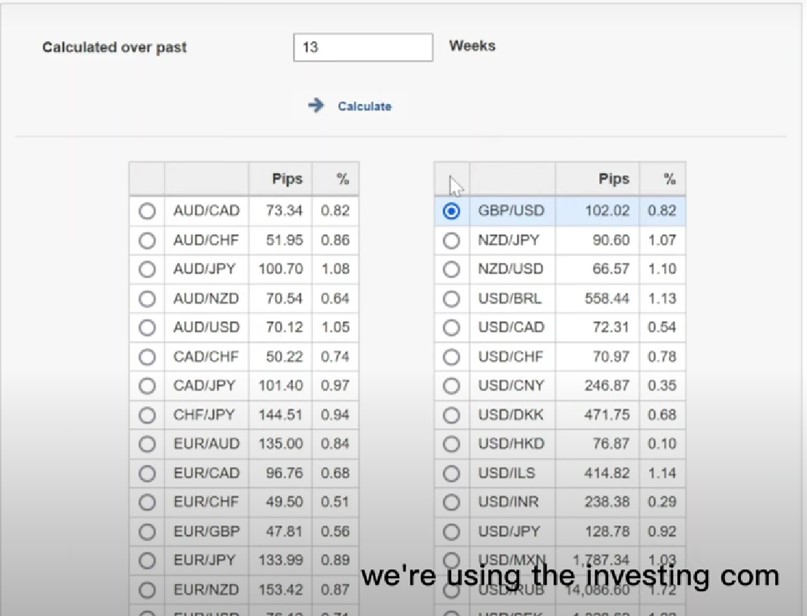Screen dimensions: 807x616
Task: Click the EUR/NZD pair row label
Action: coord(206,589)
